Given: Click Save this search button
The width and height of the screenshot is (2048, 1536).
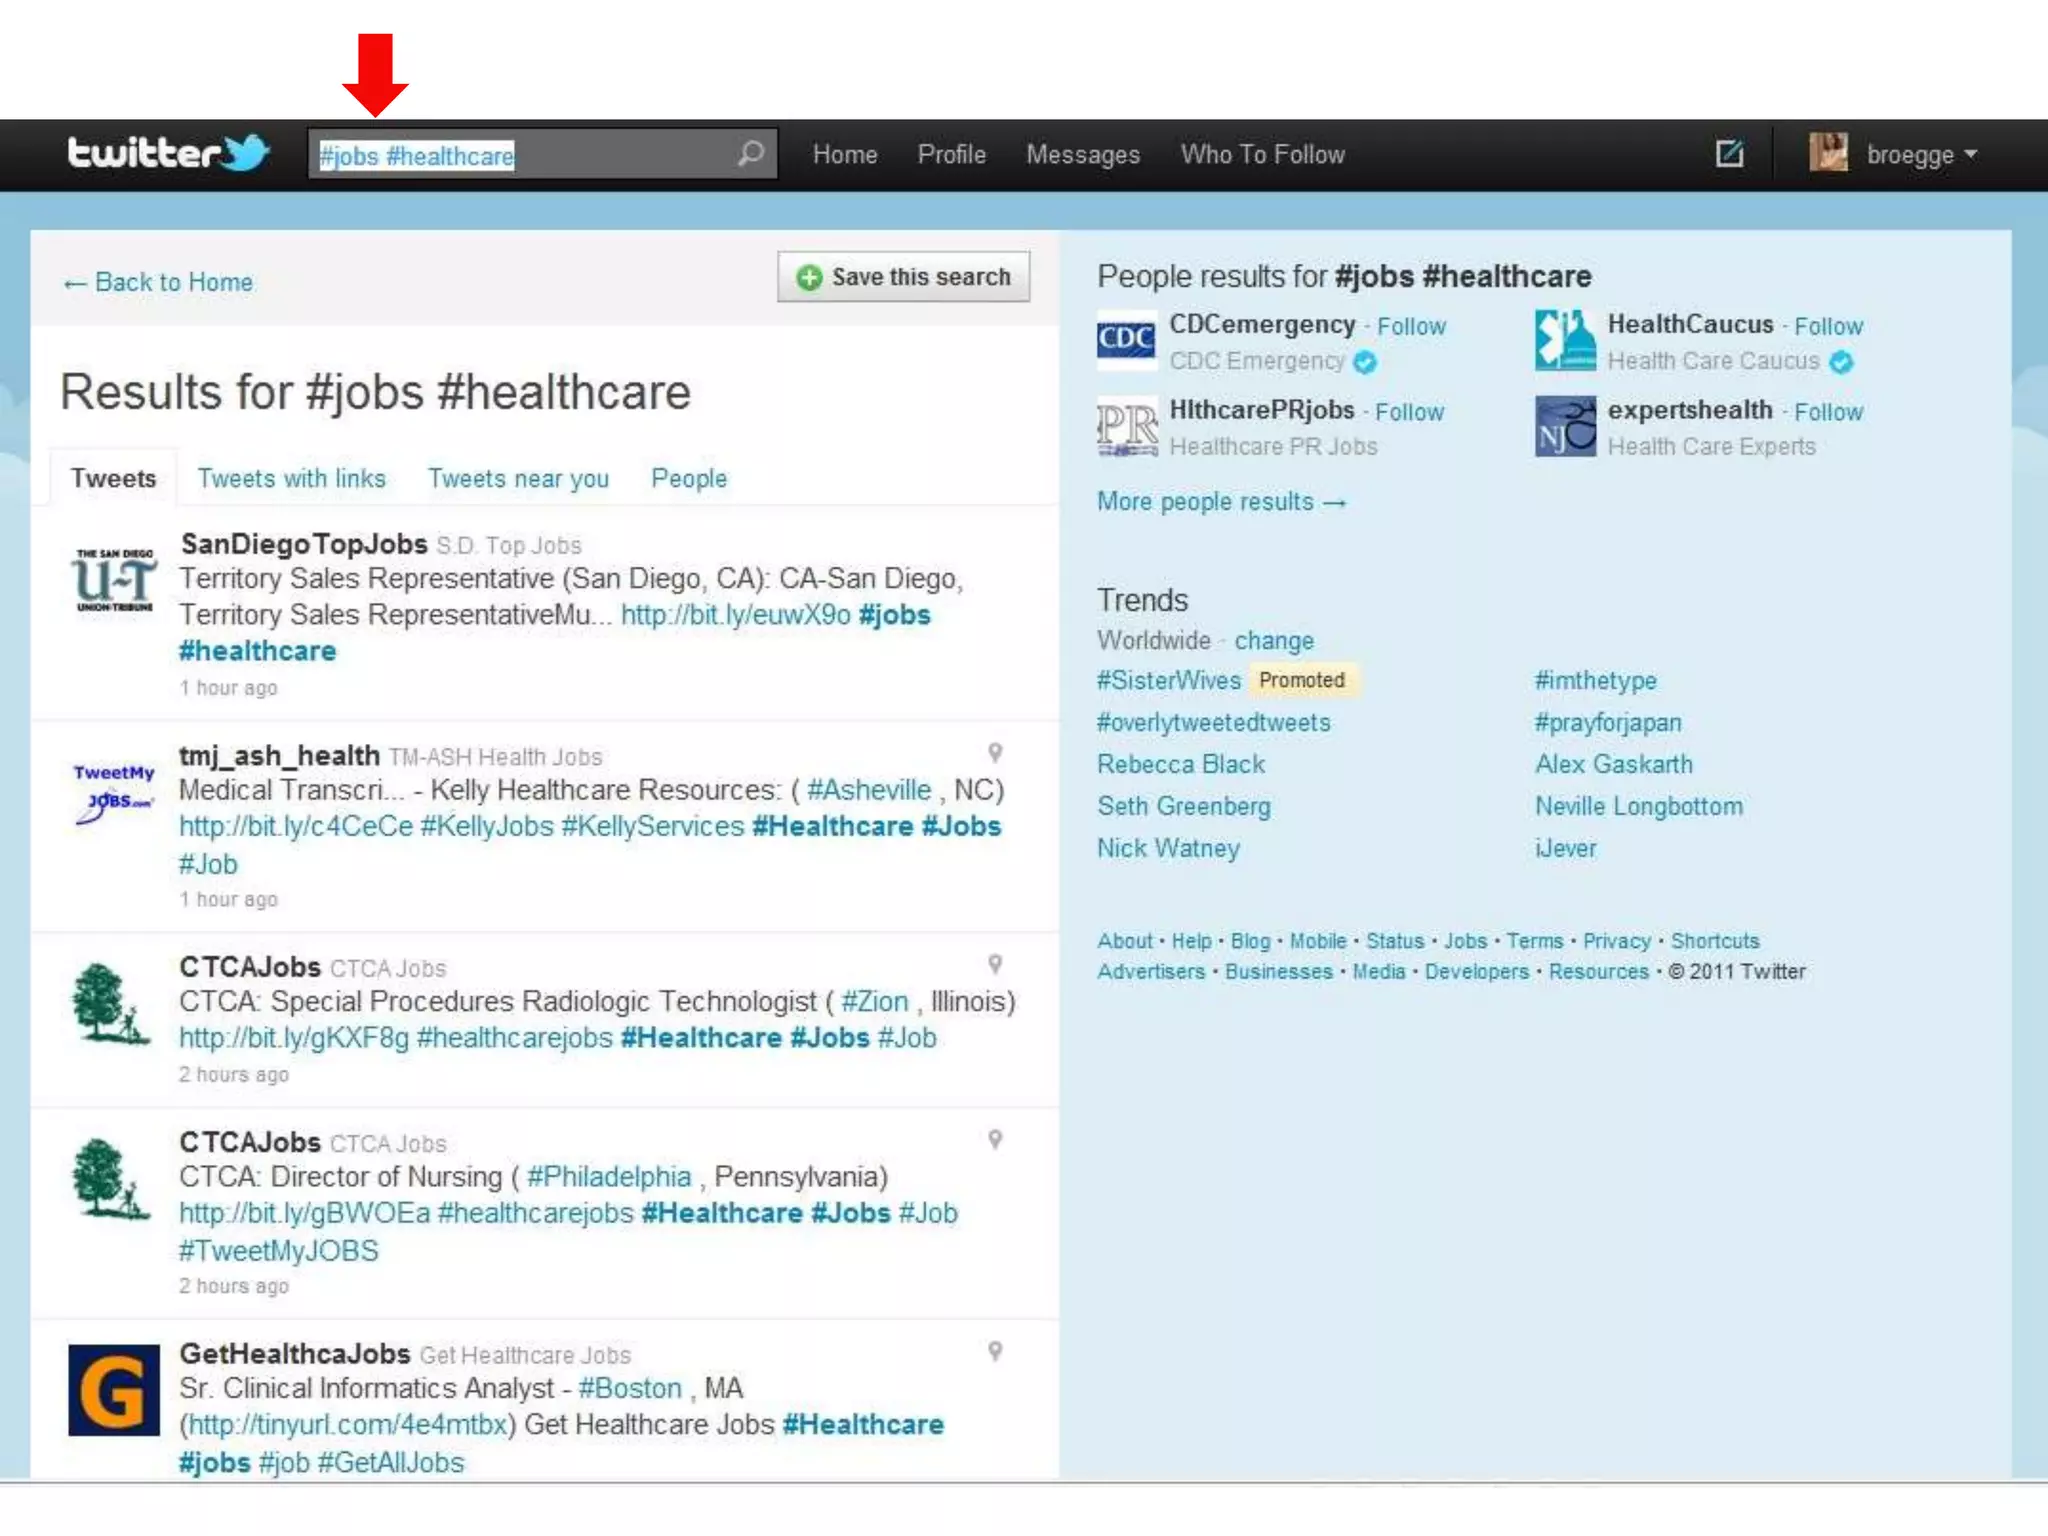Looking at the screenshot, I should [904, 277].
